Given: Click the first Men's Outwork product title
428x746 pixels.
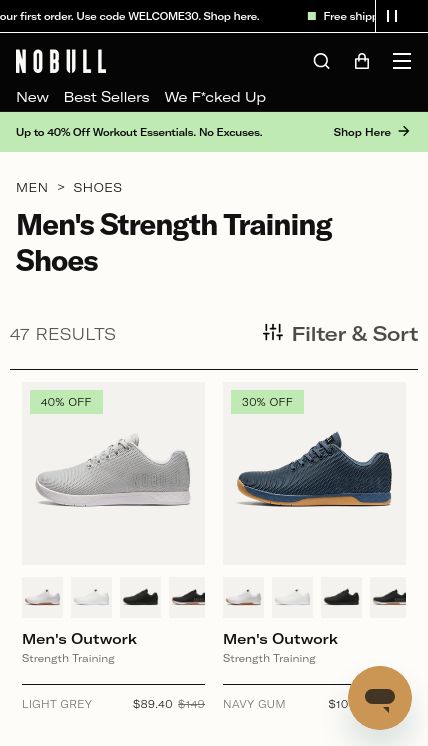Looking at the screenshot, I should (x=79, y=639).
